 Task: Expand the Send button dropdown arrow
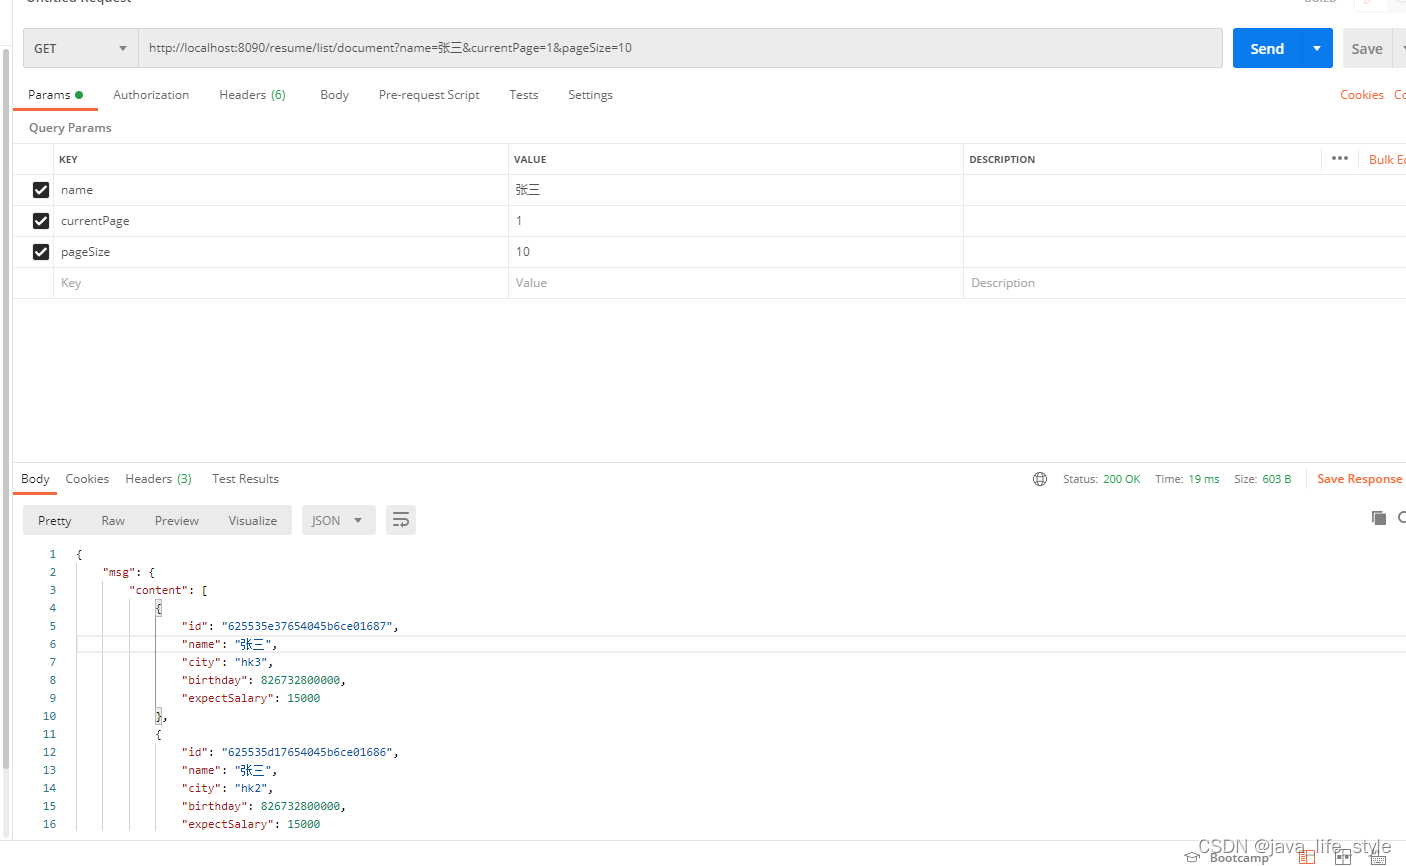point(1317,48)
